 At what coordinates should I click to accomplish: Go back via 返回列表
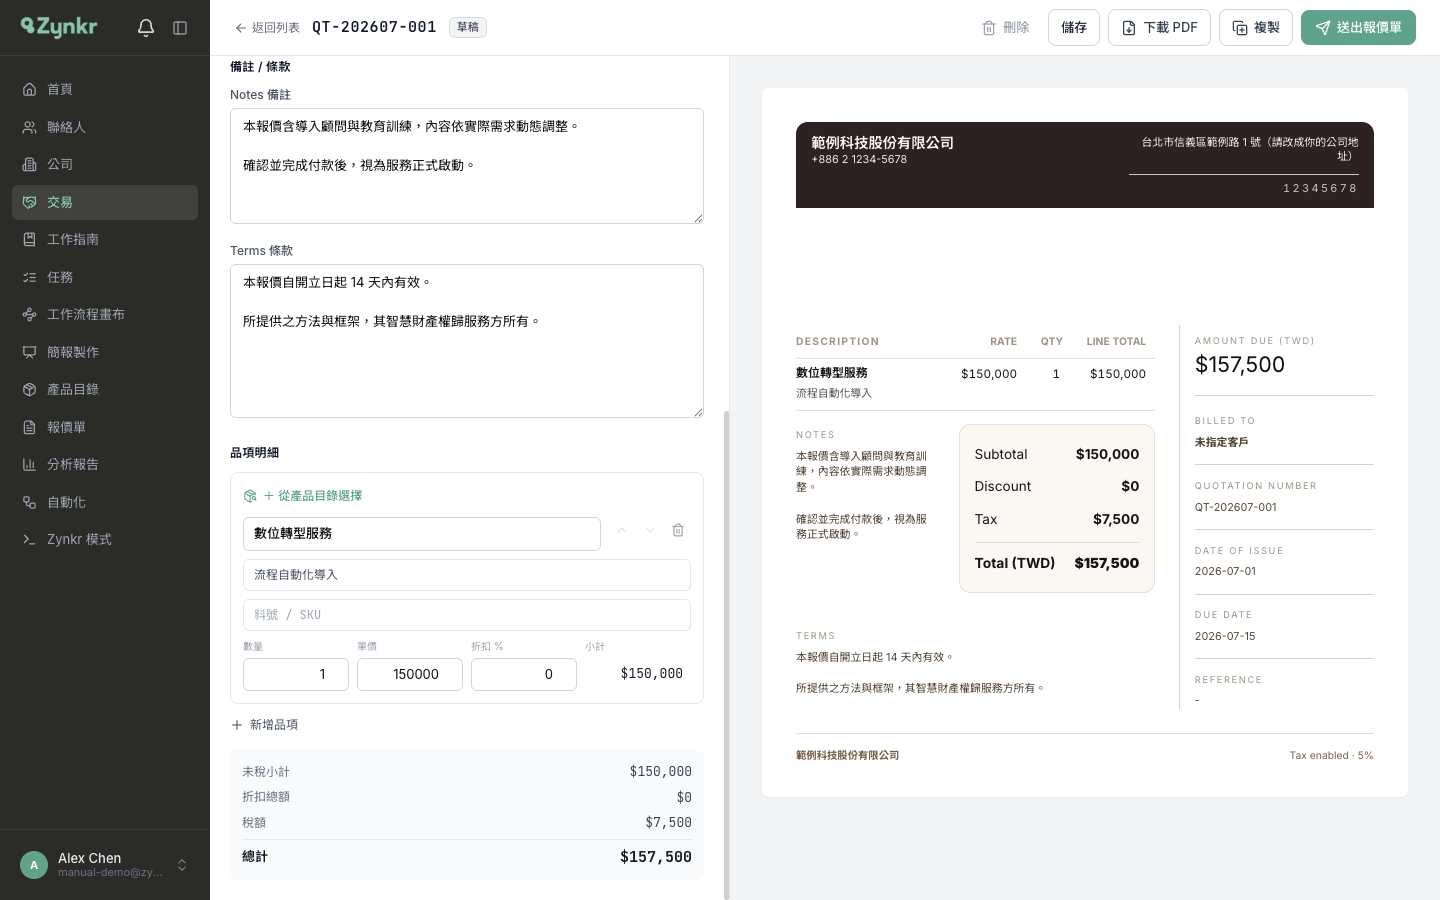[x=267, y=28]
